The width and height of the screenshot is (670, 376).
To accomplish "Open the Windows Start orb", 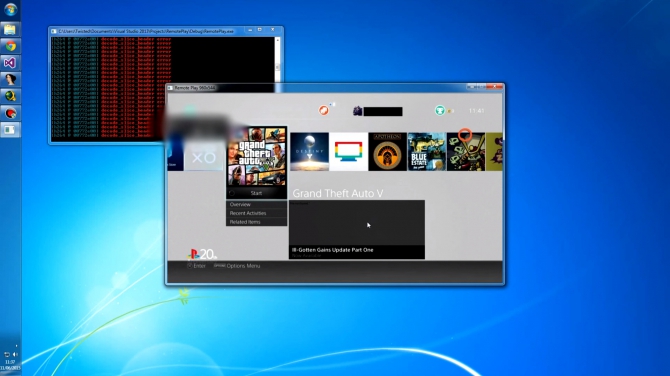I will tap(10, 9).
